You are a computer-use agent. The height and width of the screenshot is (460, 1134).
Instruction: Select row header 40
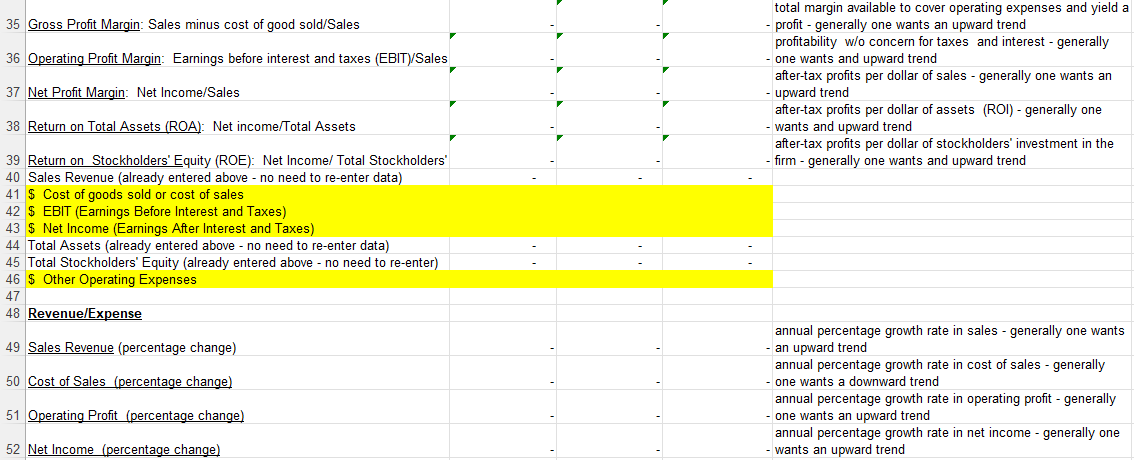click(x=12, y=177)
